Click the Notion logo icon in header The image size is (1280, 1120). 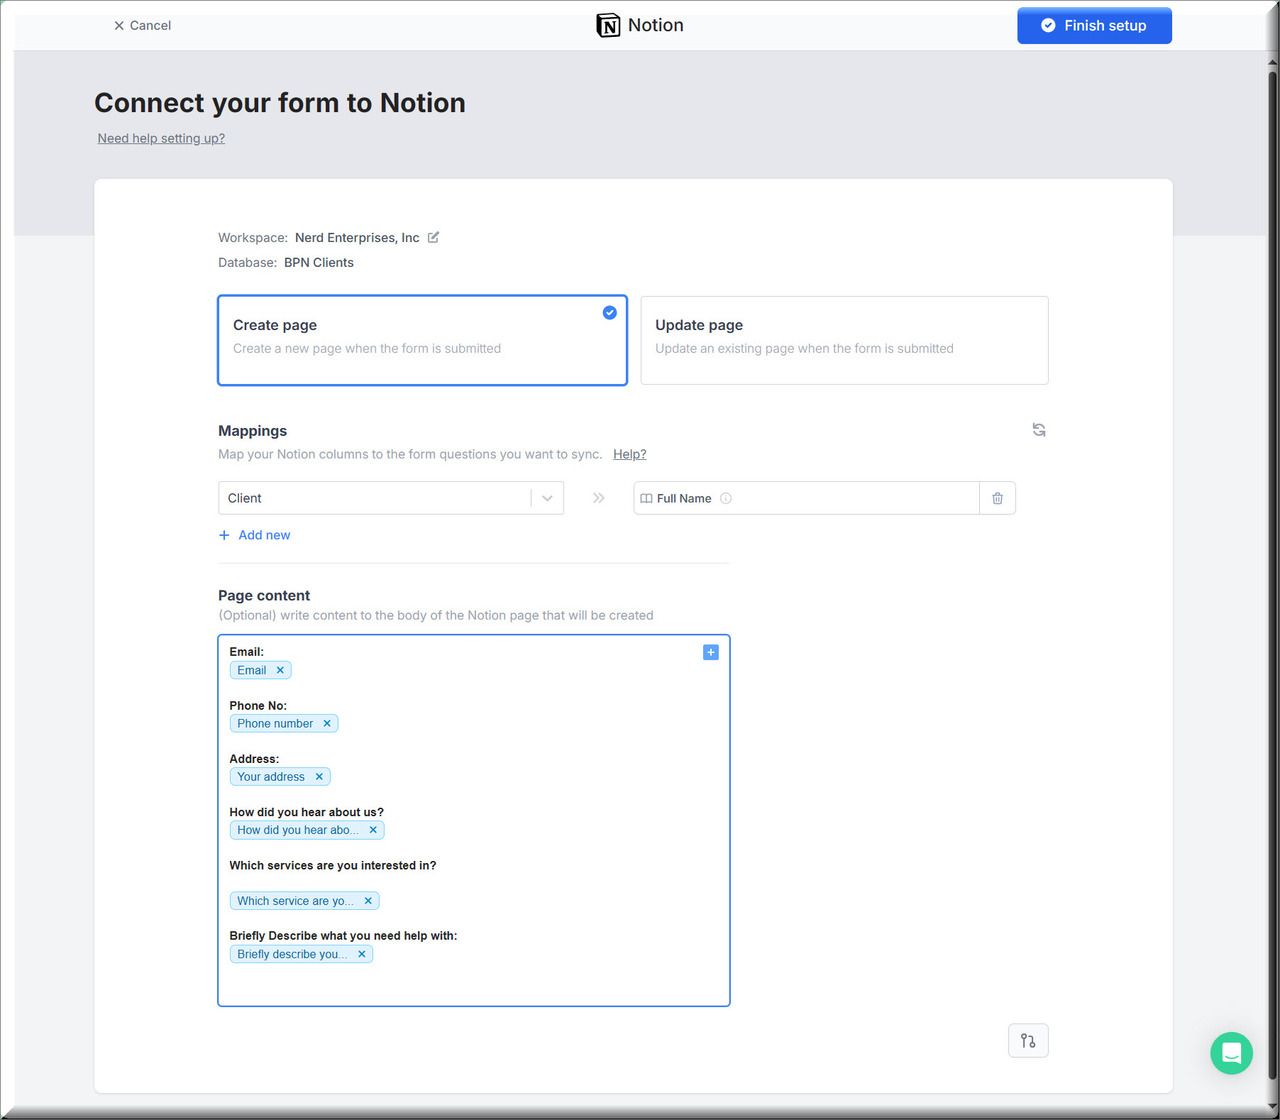(x=608, y=26)
